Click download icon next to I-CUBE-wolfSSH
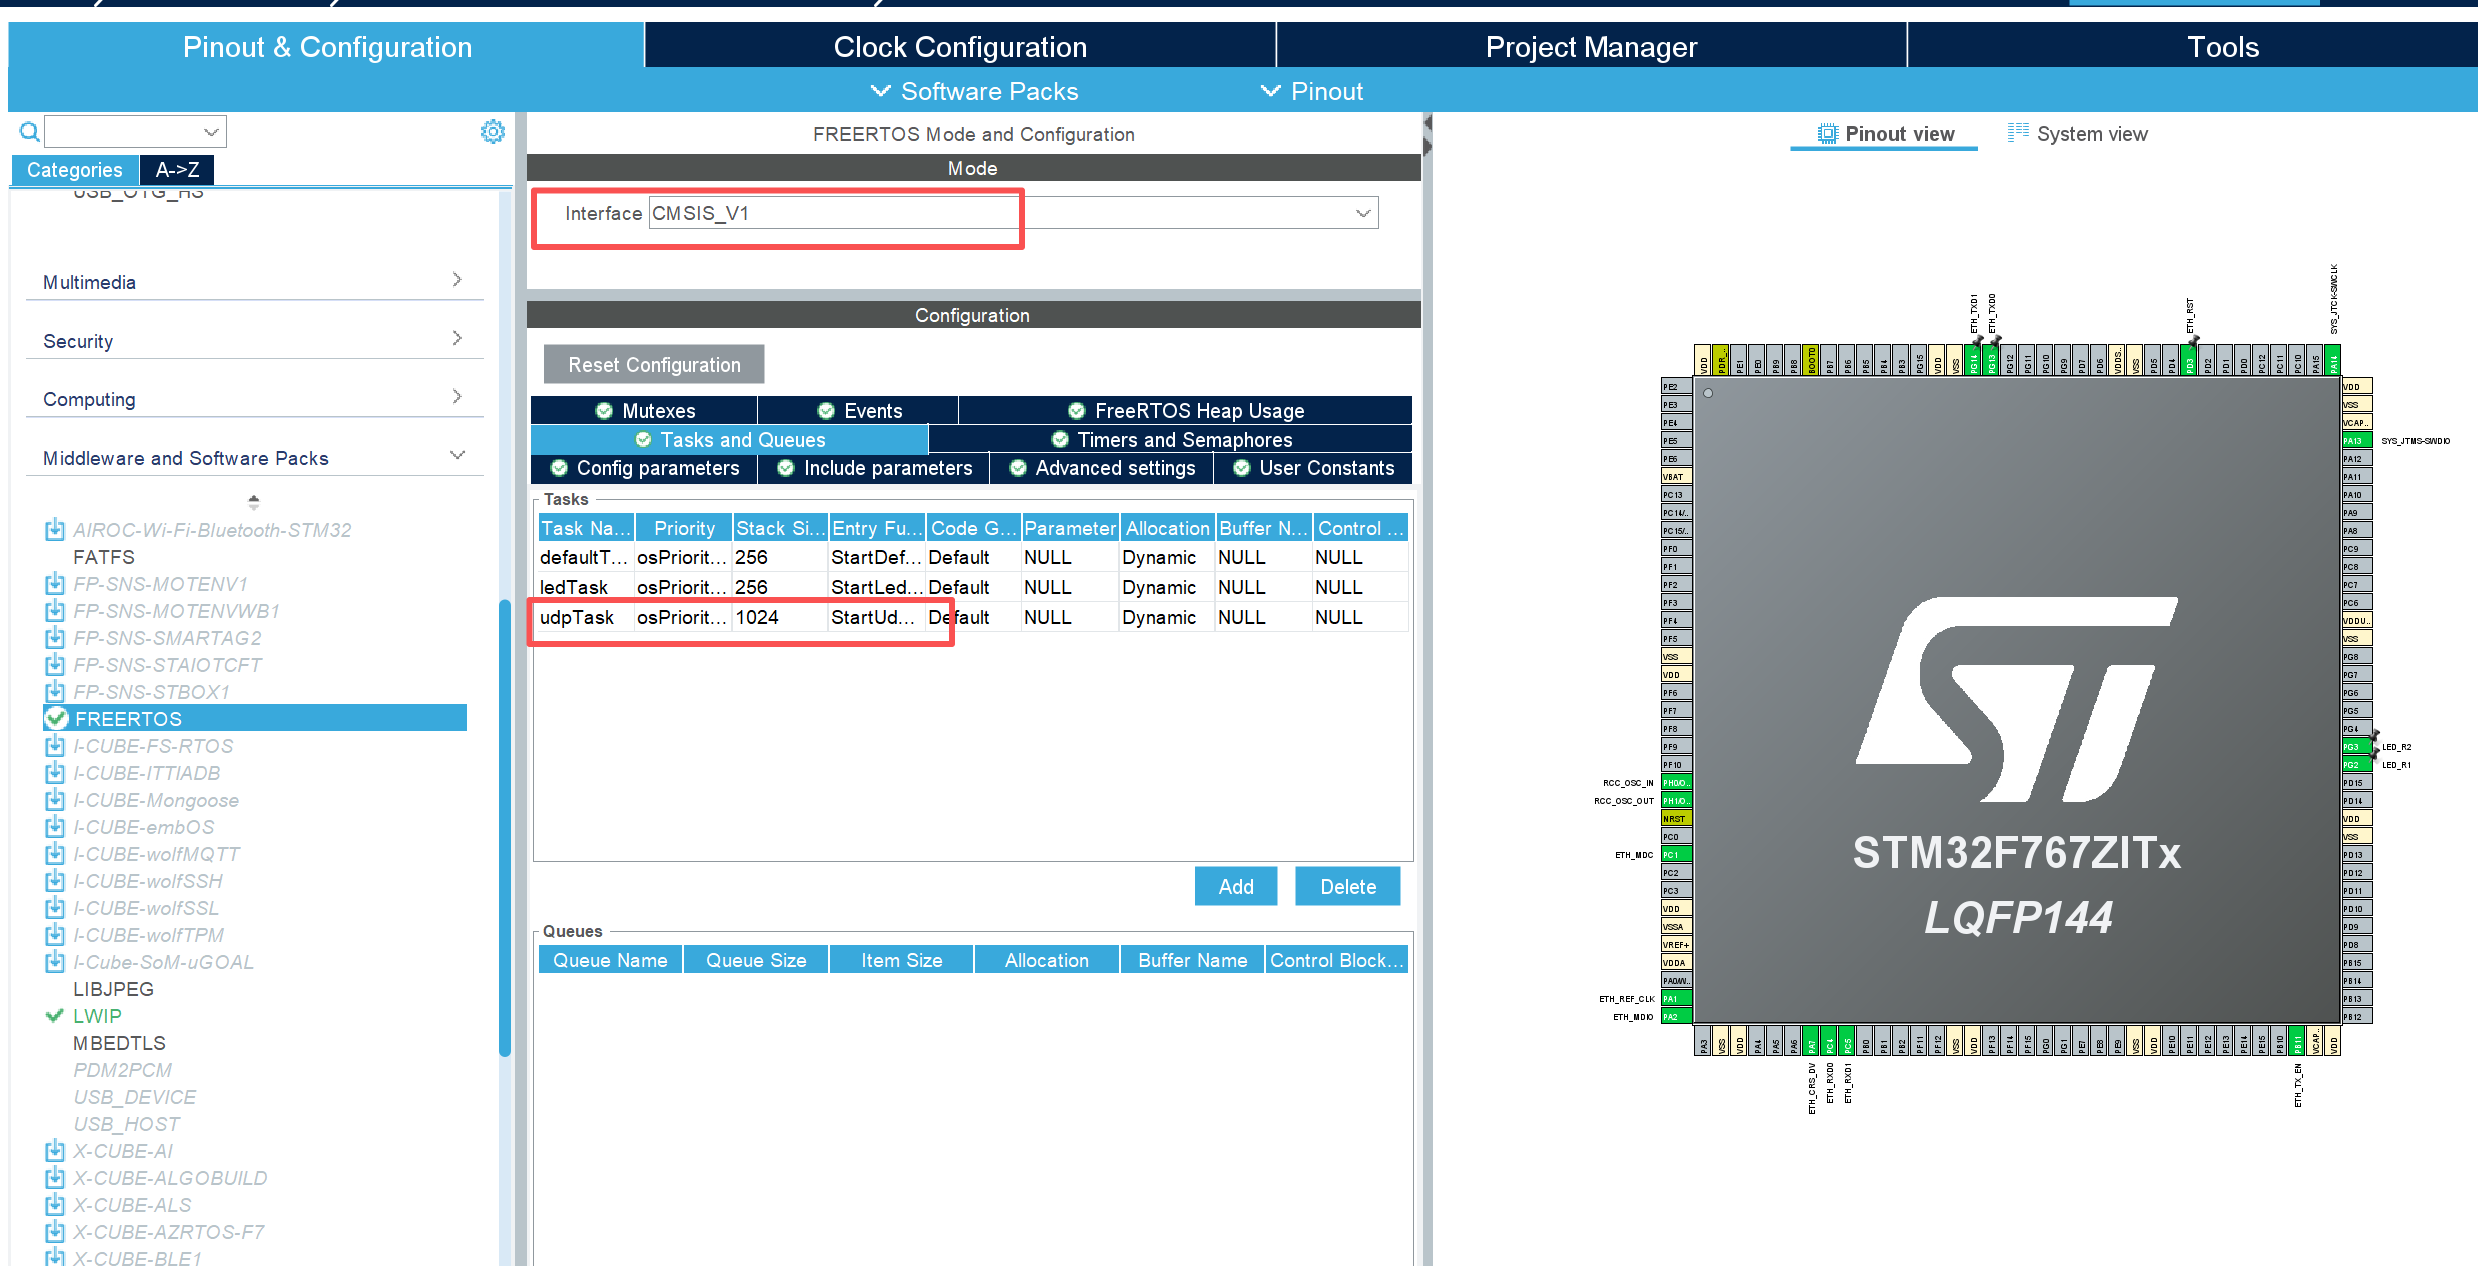 [x=55, y=880]
